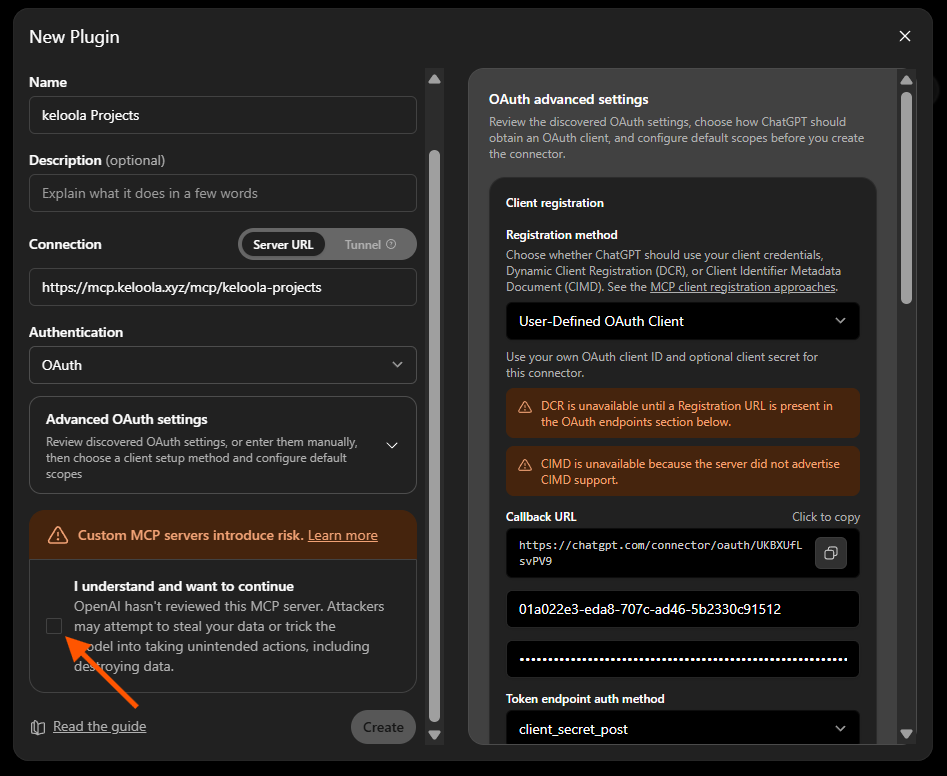The image size is (947, 776).
Task: Click right panel scroll down arrow
Action: (906, 734)
